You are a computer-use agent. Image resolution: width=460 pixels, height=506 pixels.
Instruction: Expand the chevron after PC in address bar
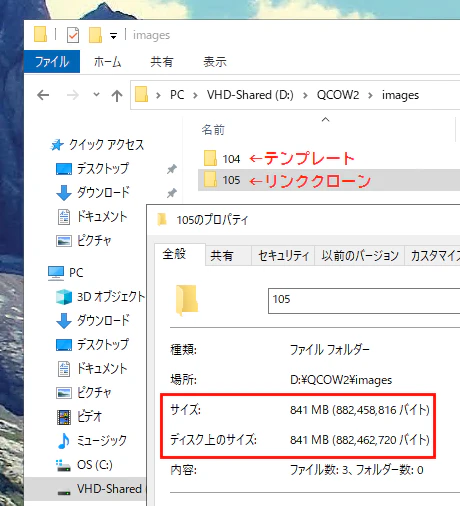[x=195, y=96]
